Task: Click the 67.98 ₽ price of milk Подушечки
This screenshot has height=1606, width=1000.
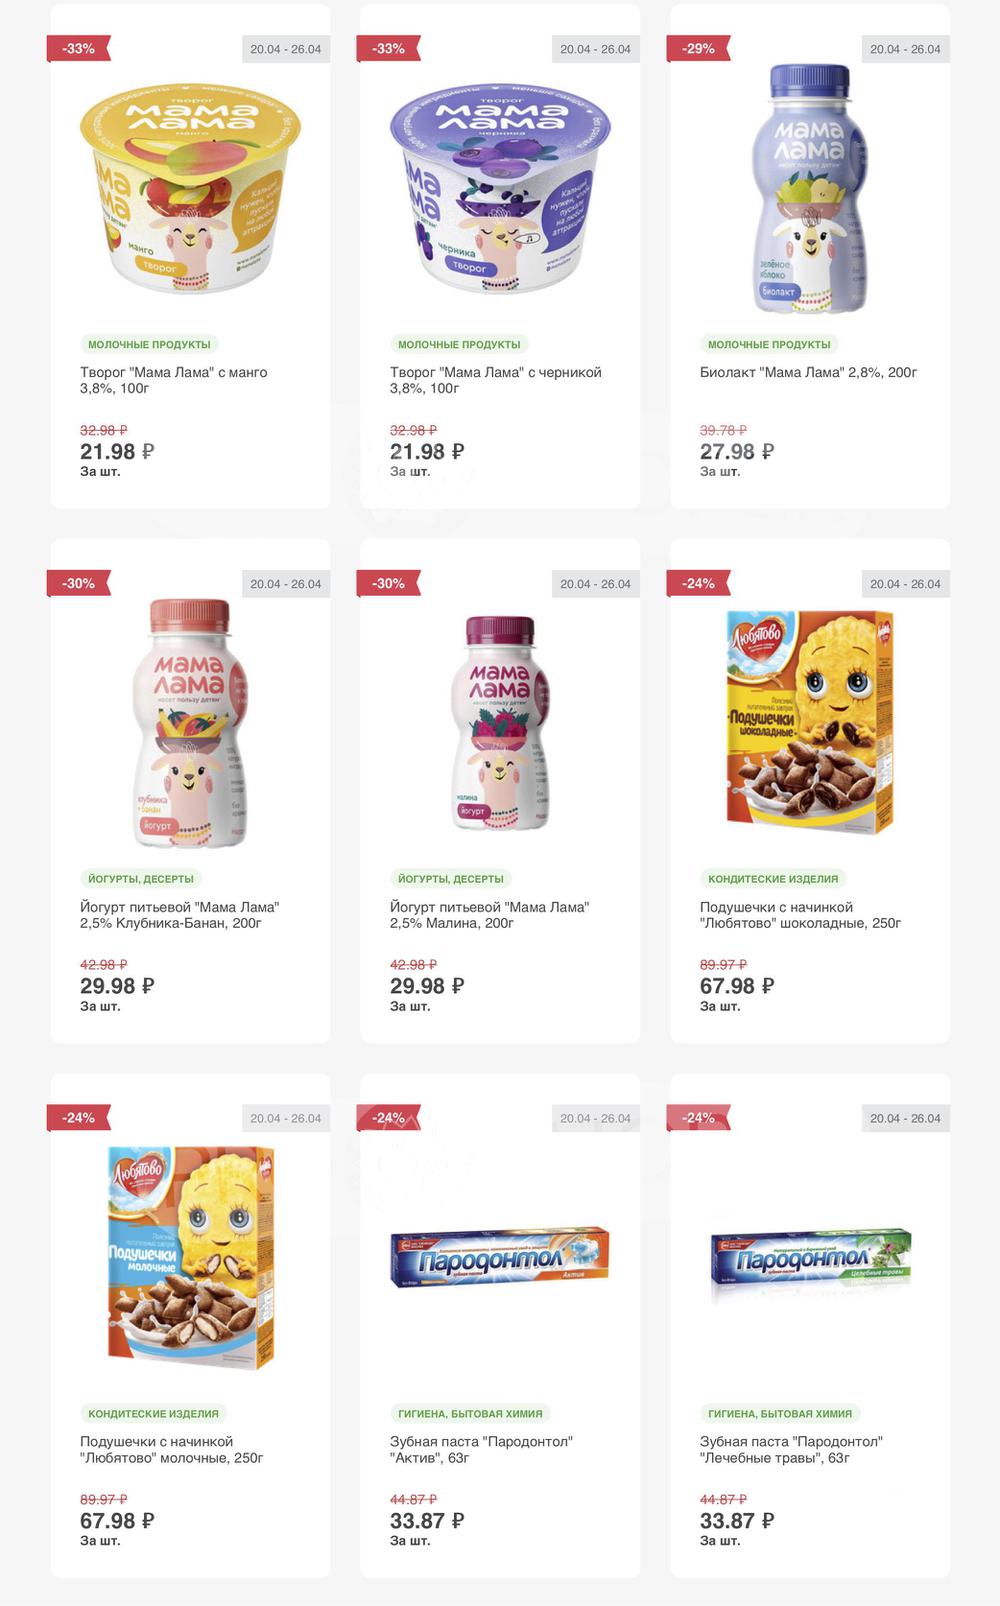Action: pos(117,1521)
